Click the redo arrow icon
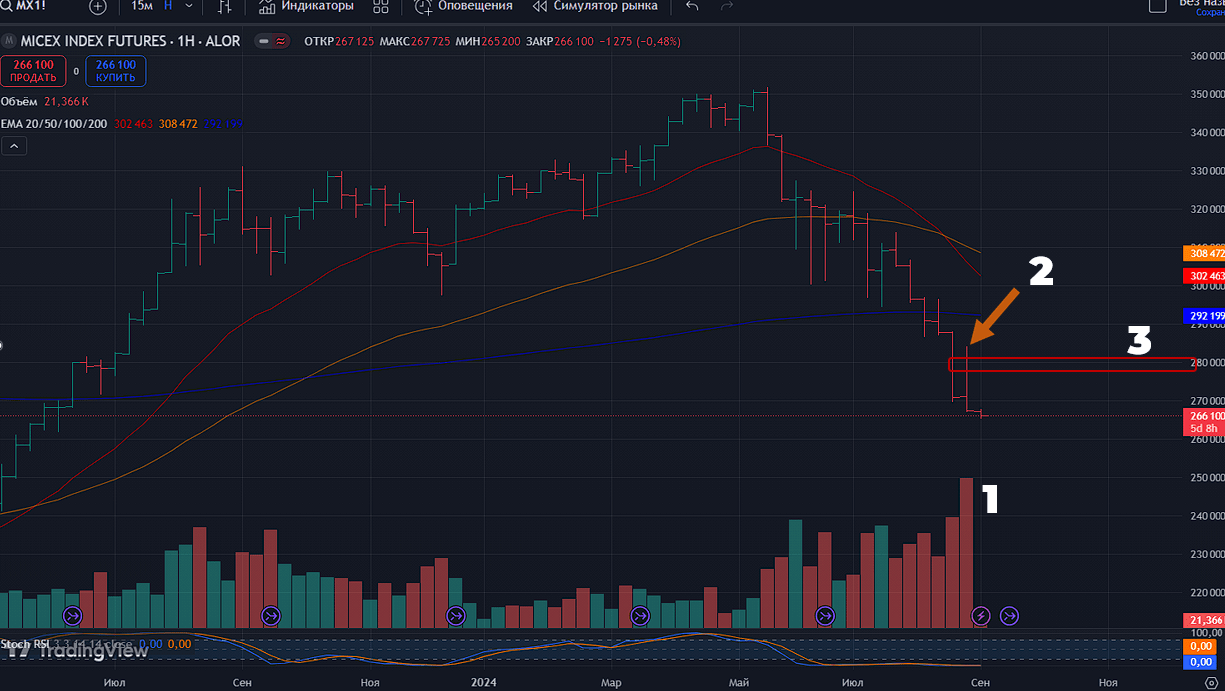 727,6
